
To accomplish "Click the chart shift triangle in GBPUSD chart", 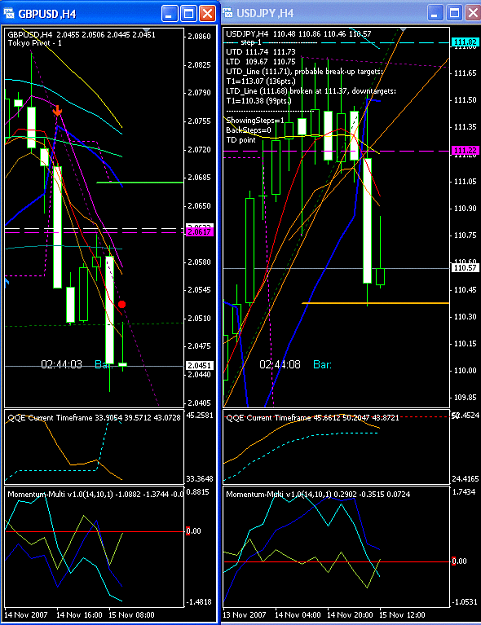I will (146, 30).
